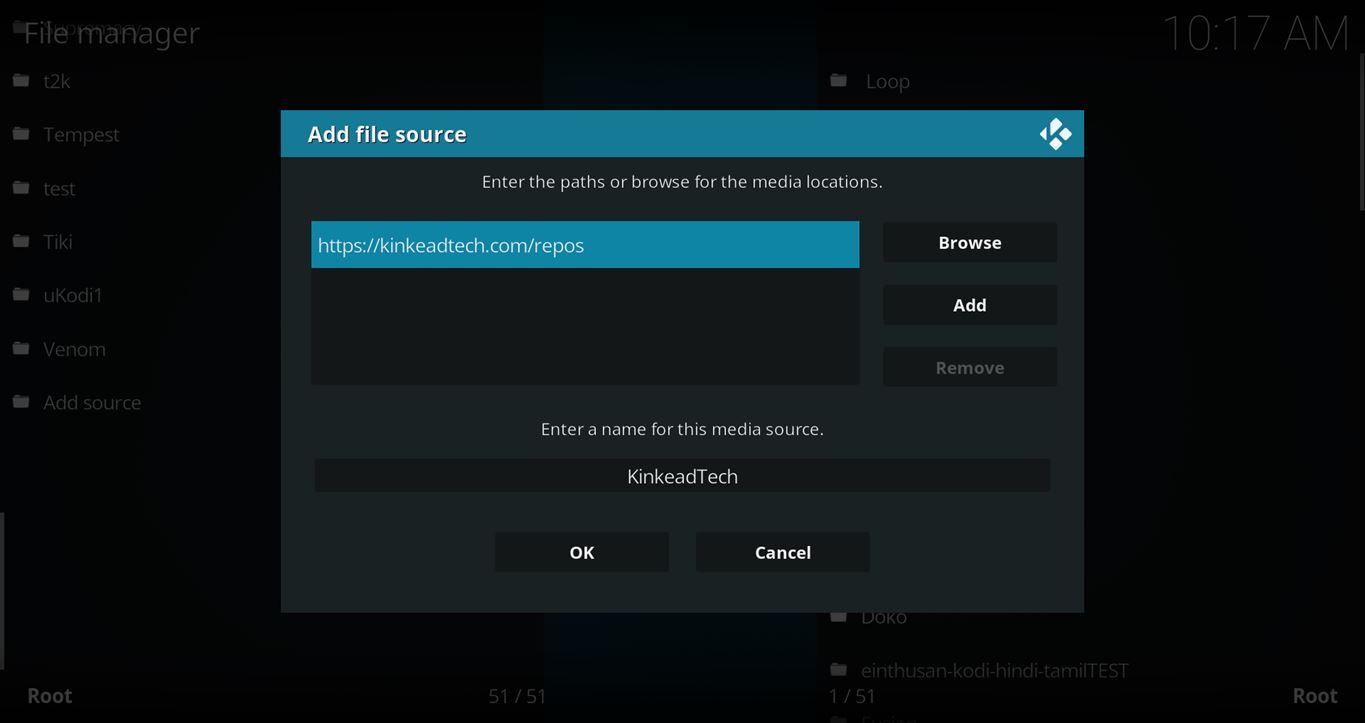Confirm the file source with OK
Image resolution: width=1365 pixels, height=723 pixels.
581,552
